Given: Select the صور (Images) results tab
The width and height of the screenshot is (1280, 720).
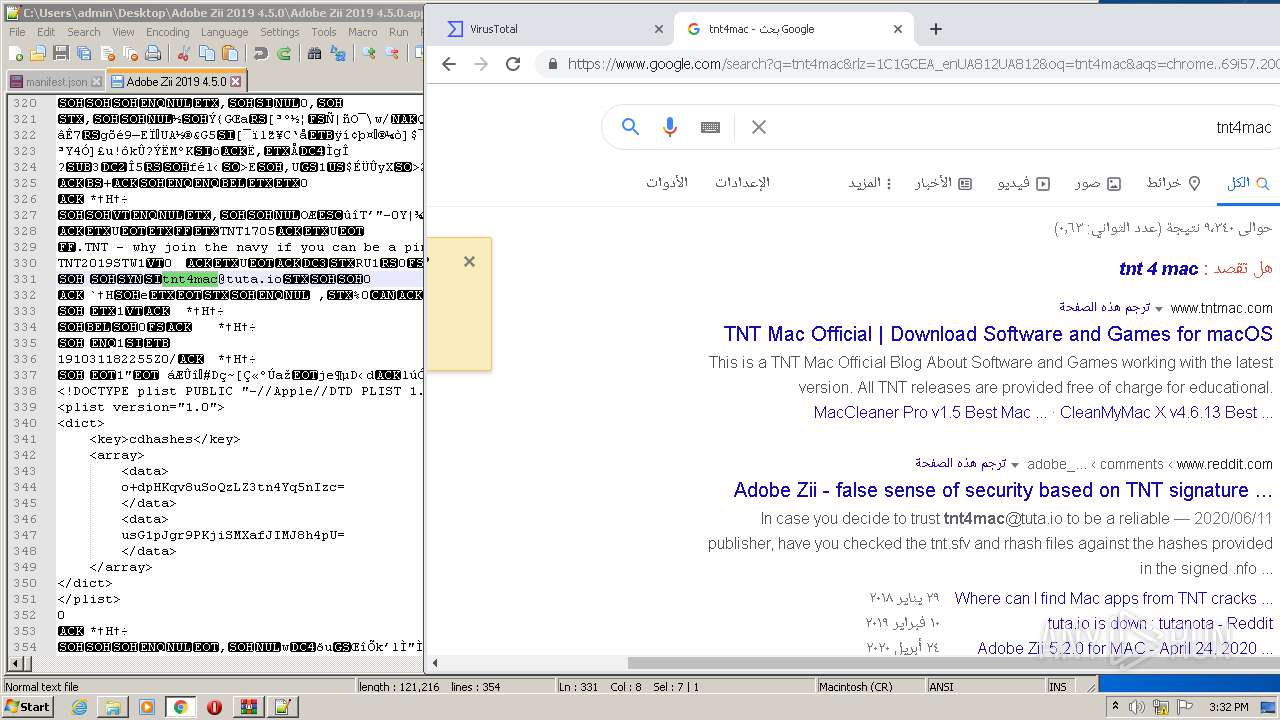Looking at the screenshot, I should 1098,183.
